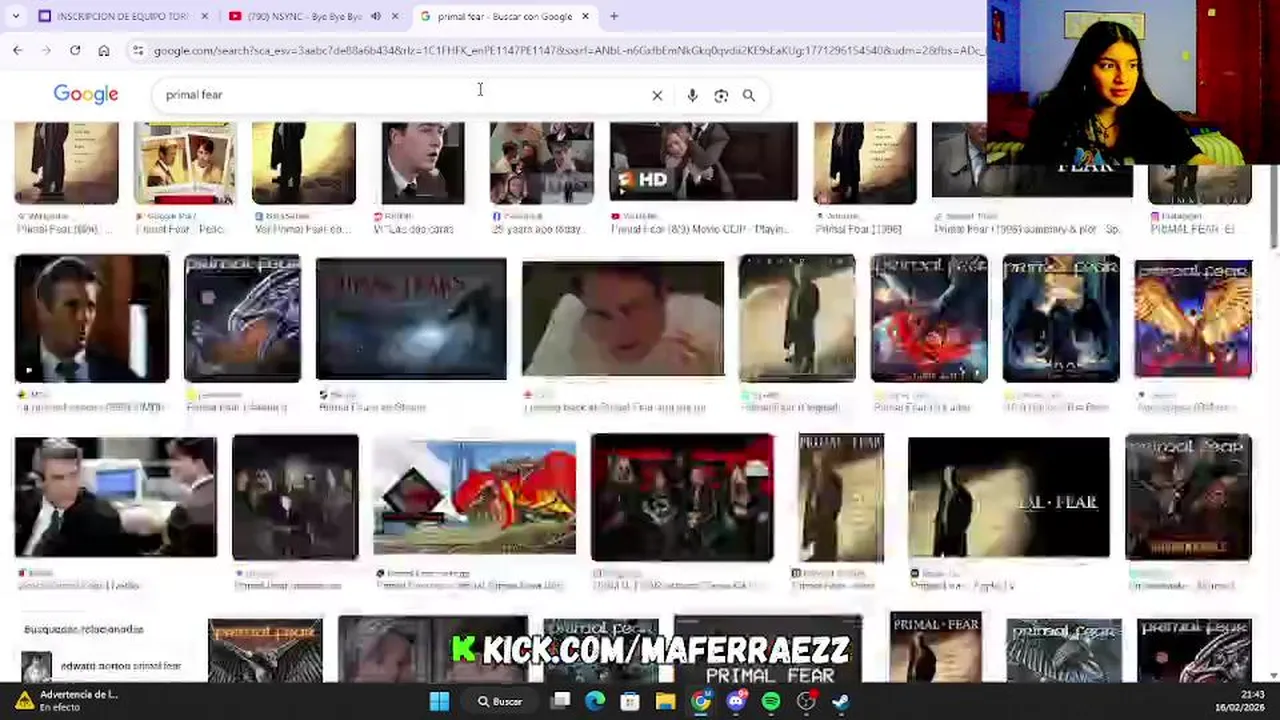Open the dark 'AL · FEAR' poster thumbnail
Image resolution: width=1280 pixels, height=720 pixels.
coord(1008,497)
